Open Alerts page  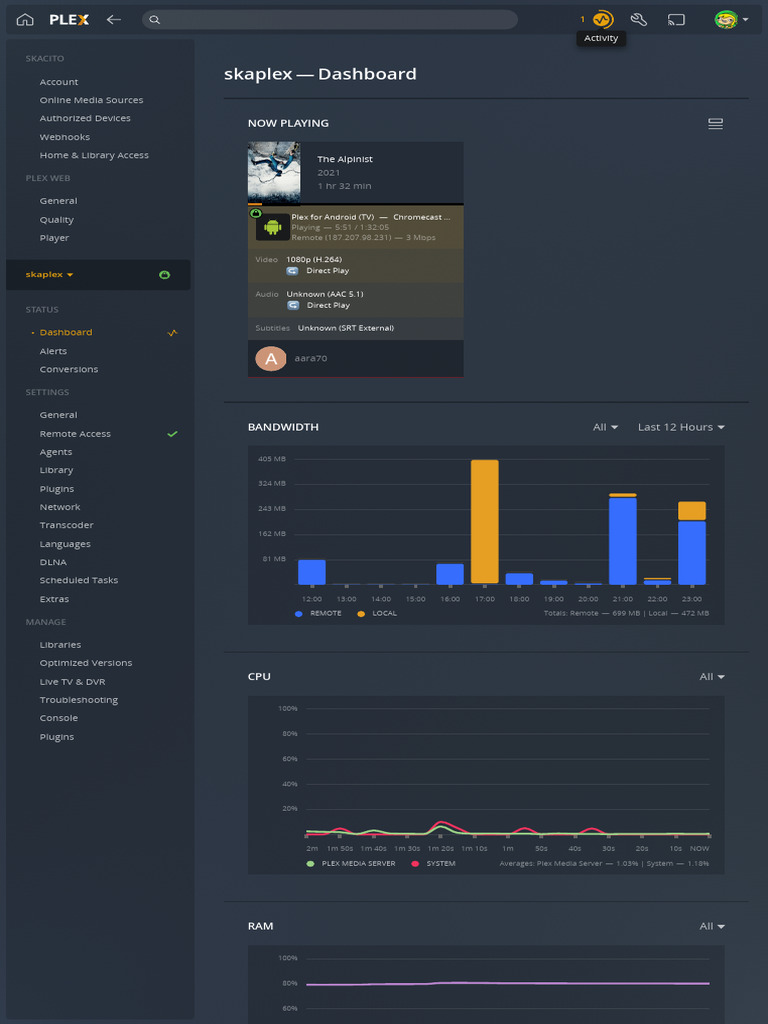coord(53,351)
